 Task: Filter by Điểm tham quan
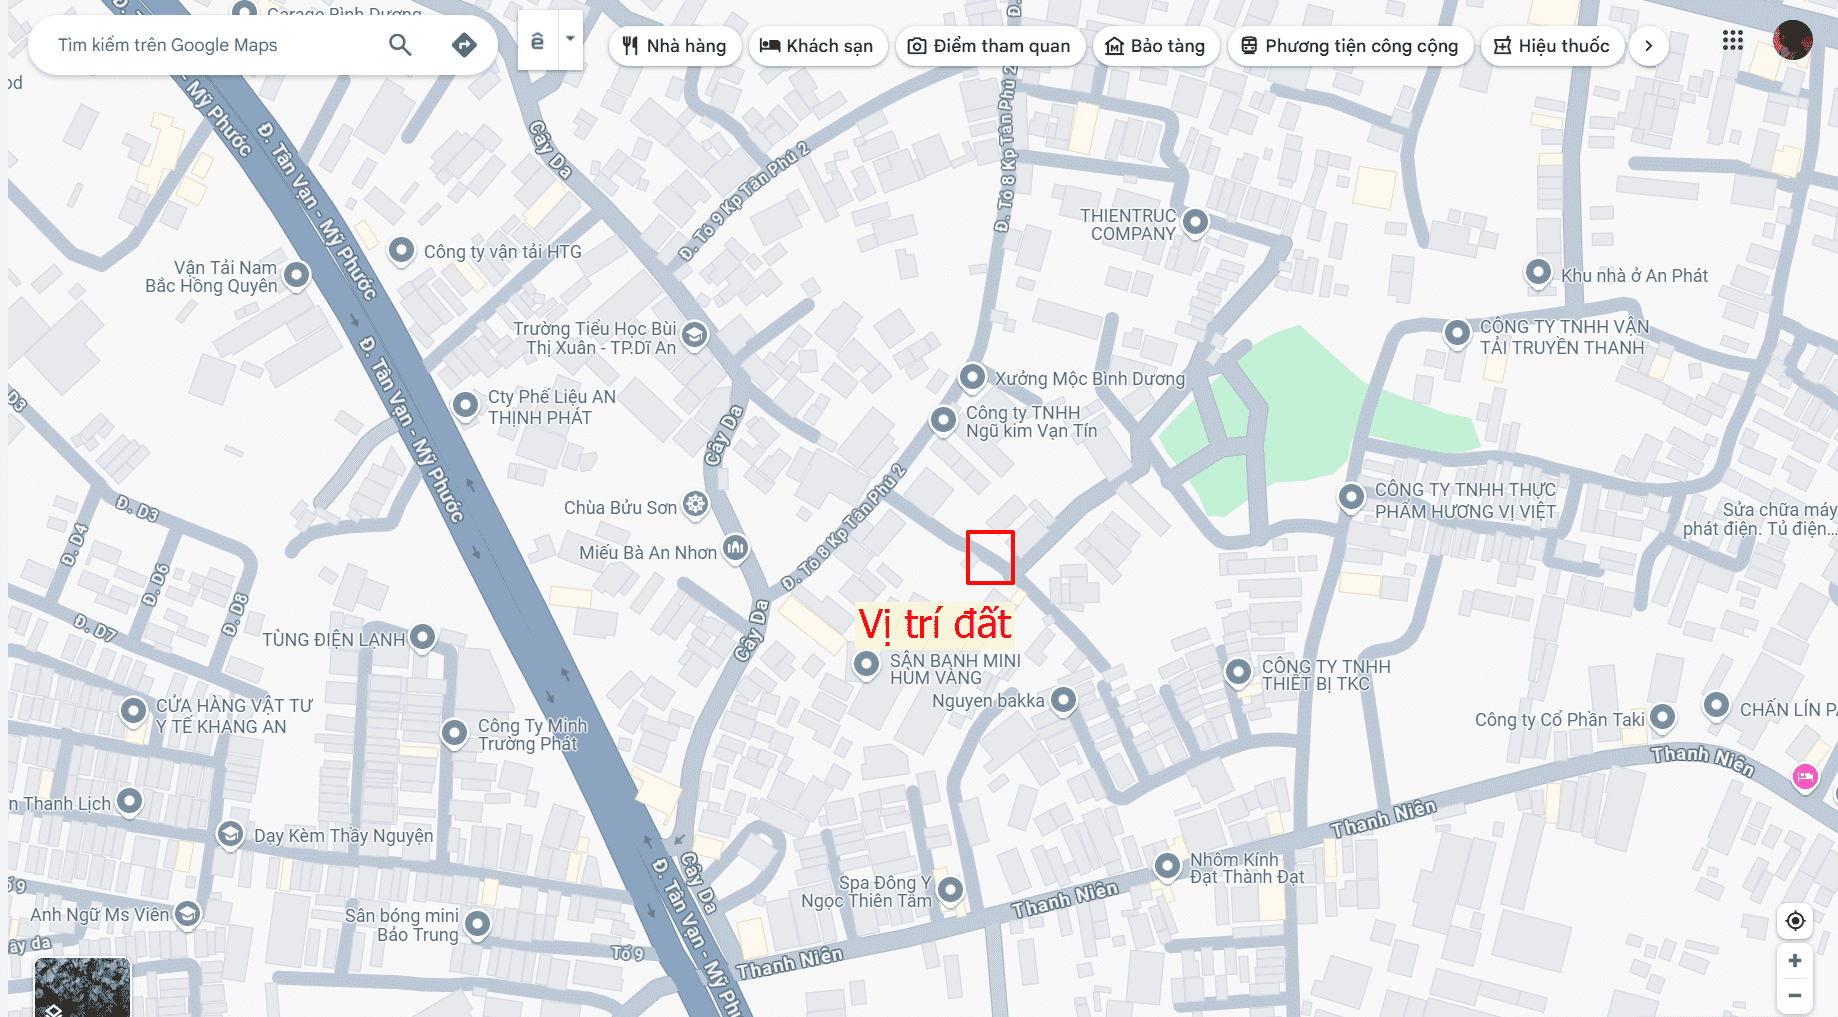(x=990, y=46)
